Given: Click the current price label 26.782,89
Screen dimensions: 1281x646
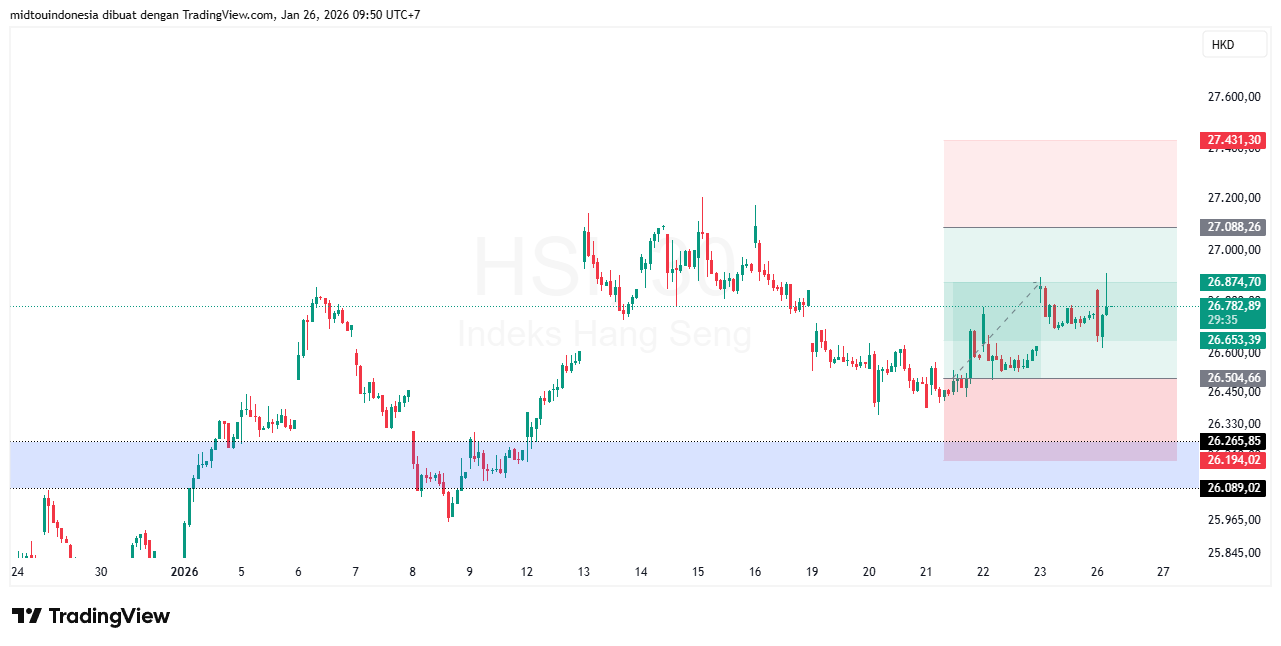Looking at the screenshot, I should click(x=1233, y=305).
